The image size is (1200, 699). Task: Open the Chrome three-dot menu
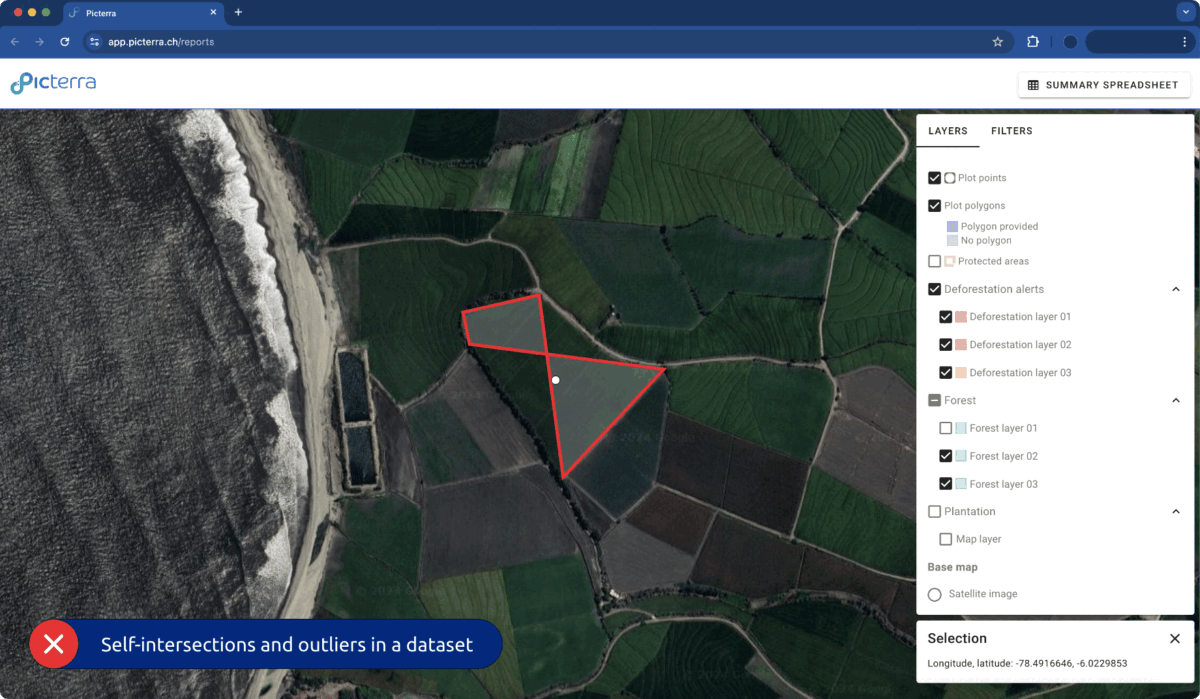click(1184, 42)
